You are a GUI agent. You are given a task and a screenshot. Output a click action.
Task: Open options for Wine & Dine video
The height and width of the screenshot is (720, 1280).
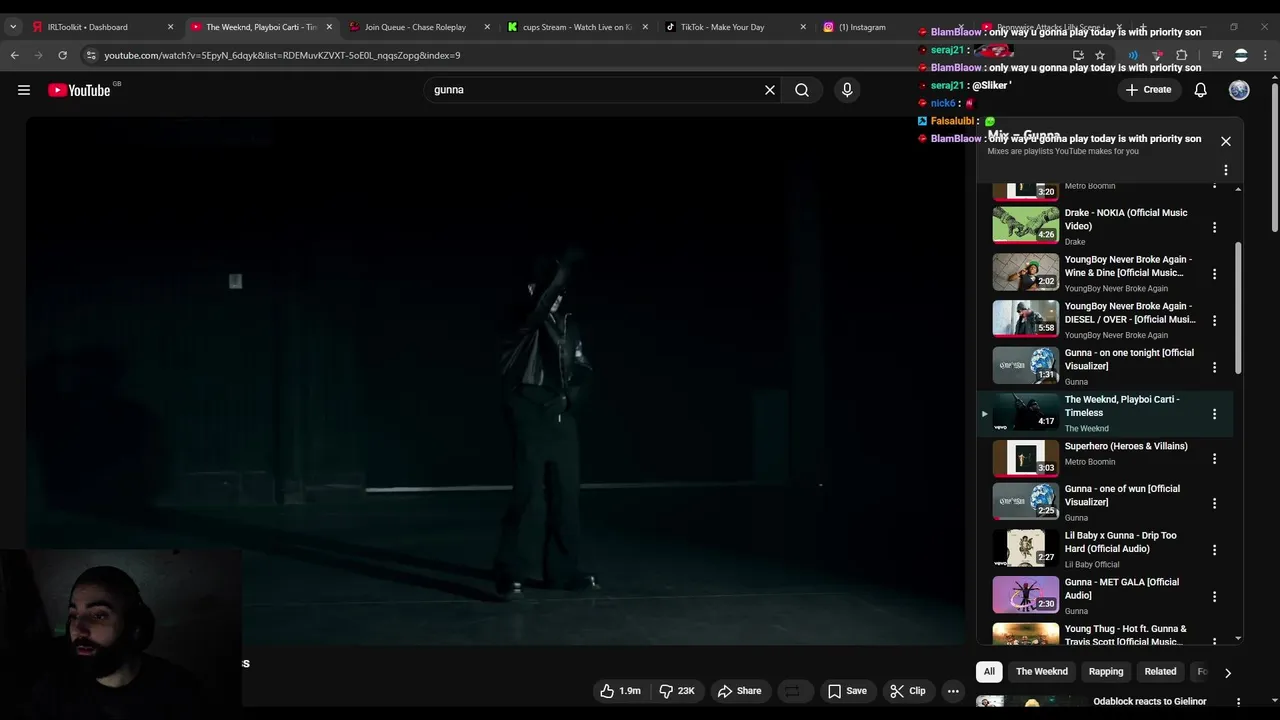point(1215,274)
